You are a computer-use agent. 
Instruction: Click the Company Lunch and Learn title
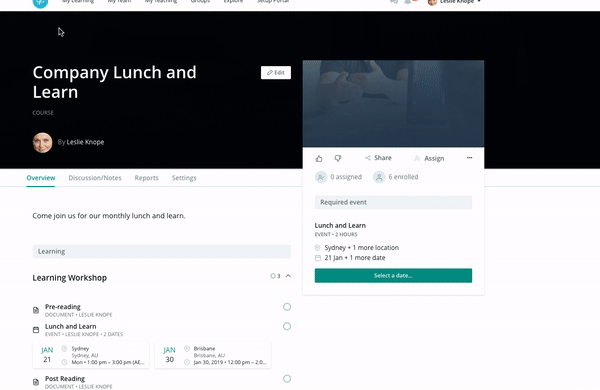pyautogui.click(x=114, y=82)
